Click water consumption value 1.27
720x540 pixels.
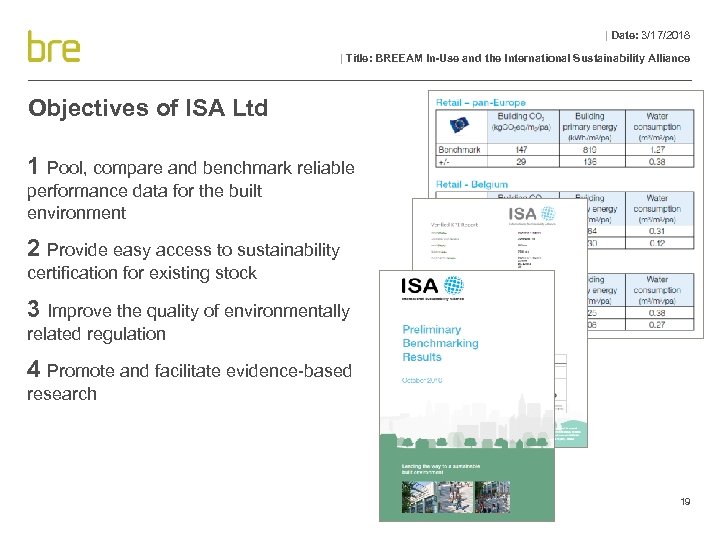(658, 150)
